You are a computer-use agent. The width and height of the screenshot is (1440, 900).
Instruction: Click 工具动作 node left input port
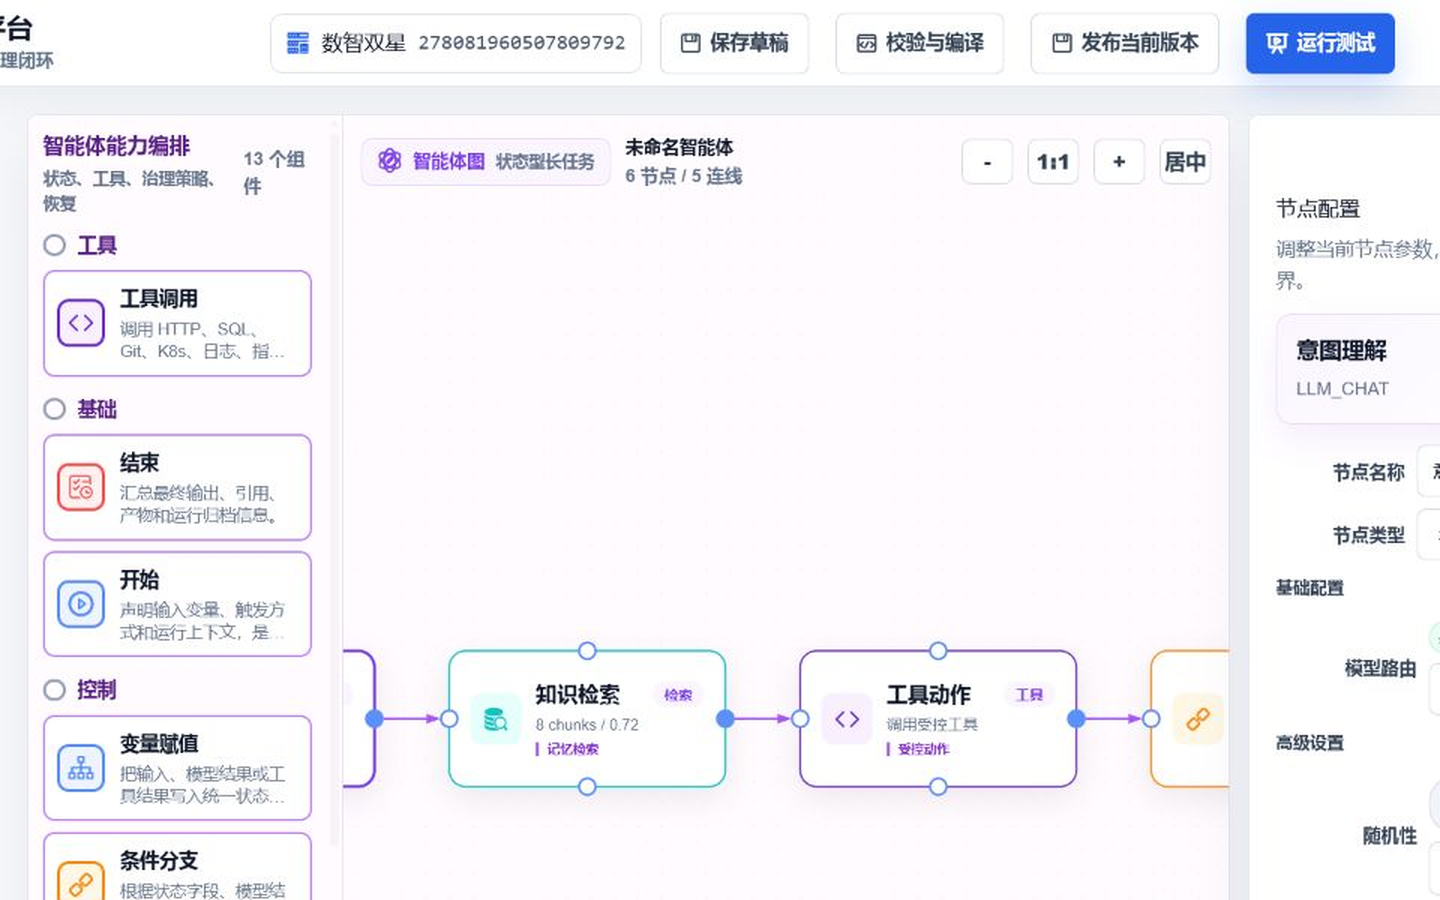click(x=800, y=718)
